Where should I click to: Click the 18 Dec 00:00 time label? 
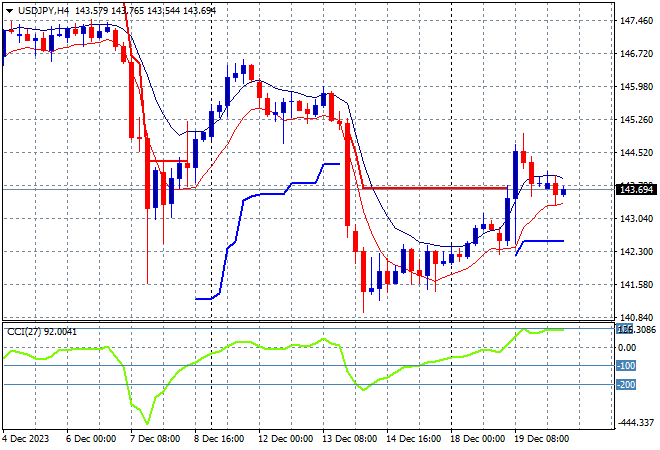pos(478,439)
